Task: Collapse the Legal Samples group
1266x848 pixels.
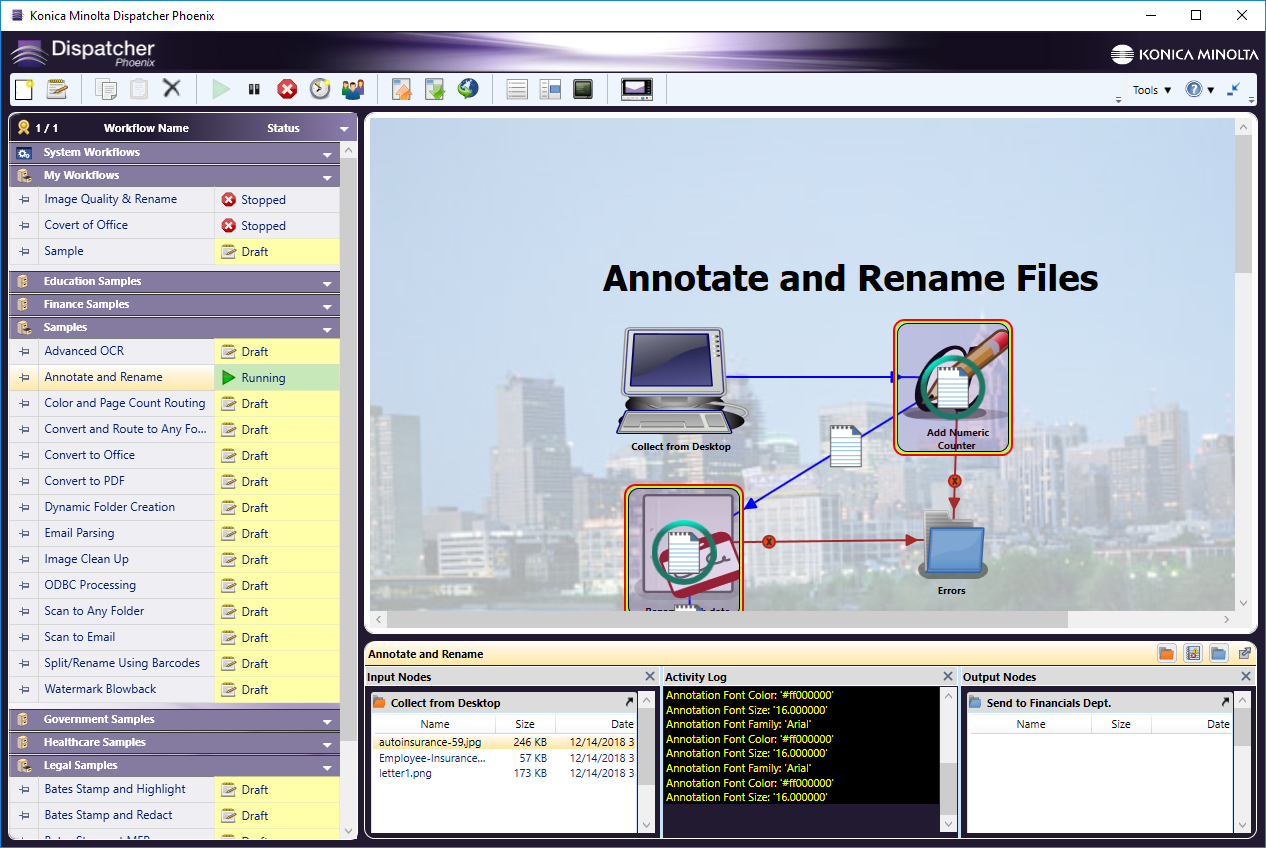Action: click(327, 767)
